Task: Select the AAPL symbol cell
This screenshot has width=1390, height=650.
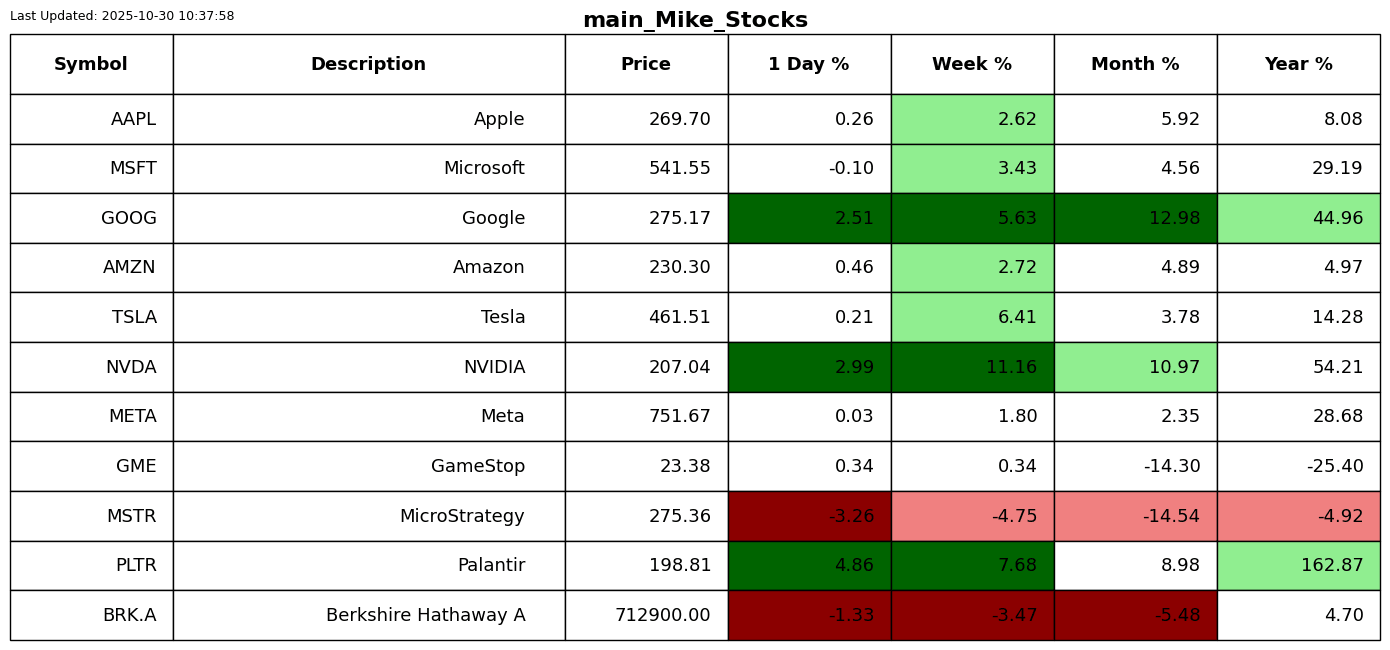Action: (91, 119)
